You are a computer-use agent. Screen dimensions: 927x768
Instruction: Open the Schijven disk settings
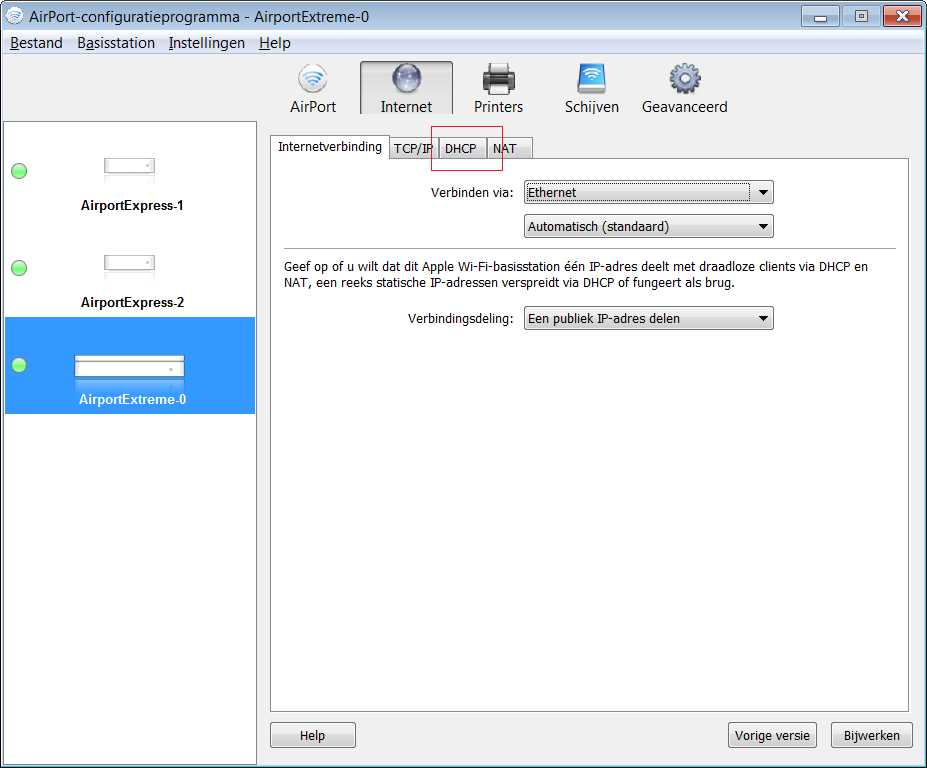591,88
